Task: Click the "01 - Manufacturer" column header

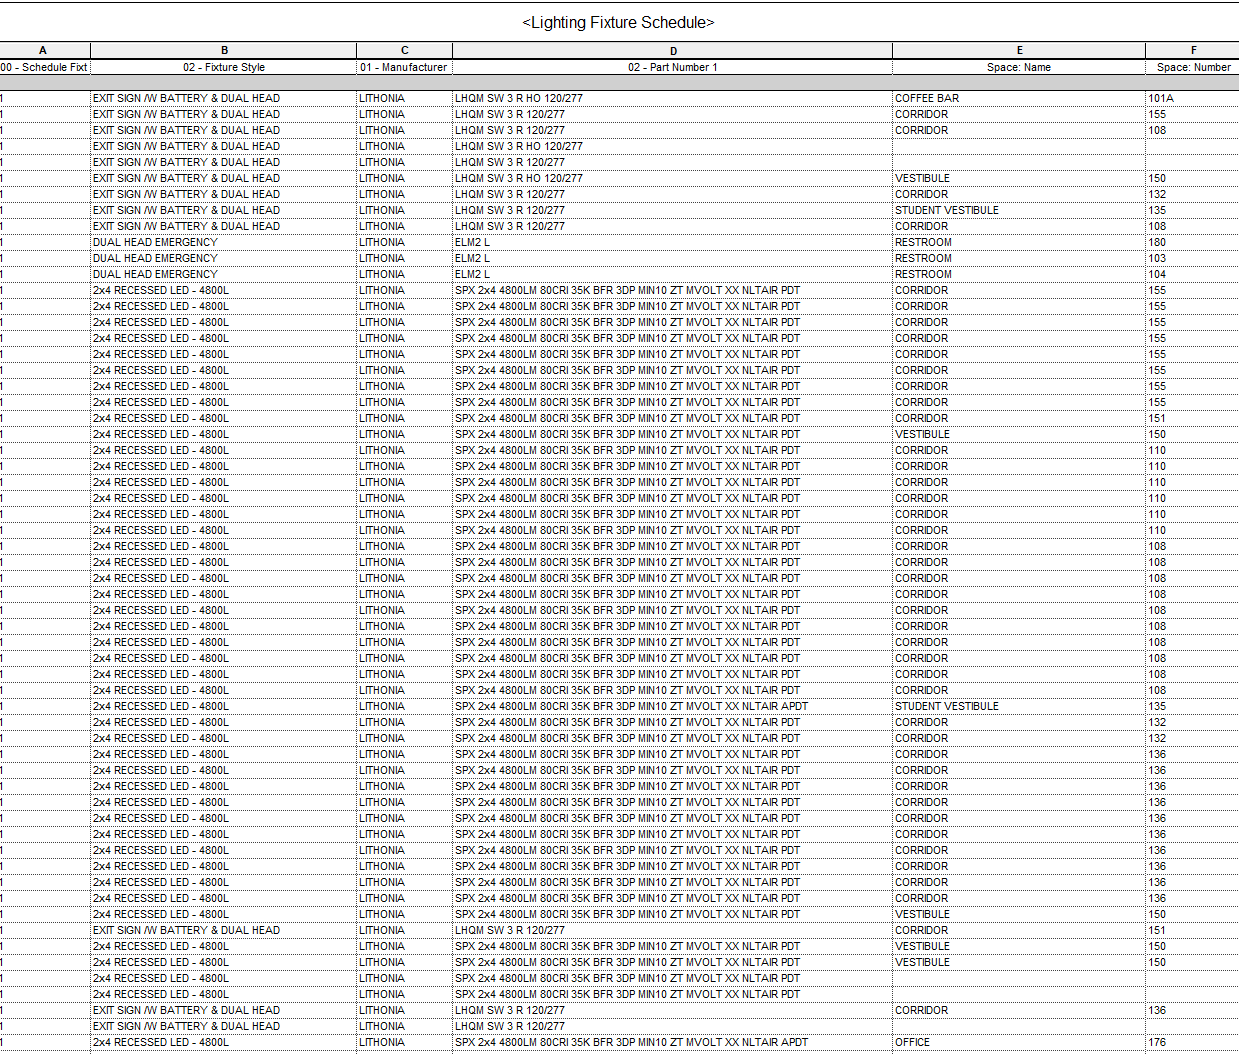Action: [403, 67]
